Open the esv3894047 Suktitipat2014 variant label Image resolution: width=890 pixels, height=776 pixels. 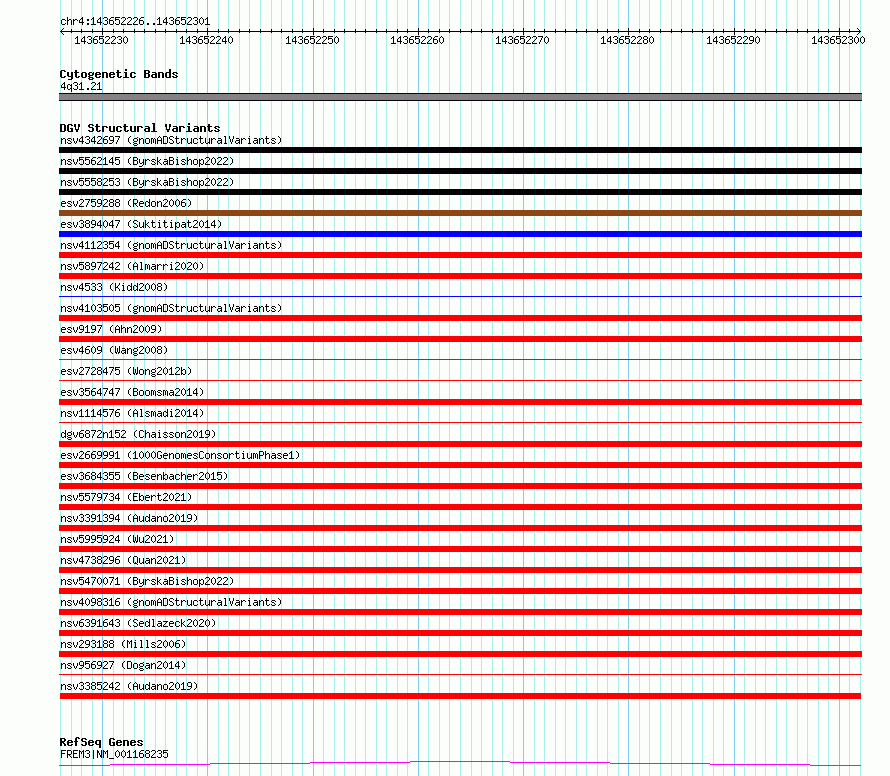141,224
